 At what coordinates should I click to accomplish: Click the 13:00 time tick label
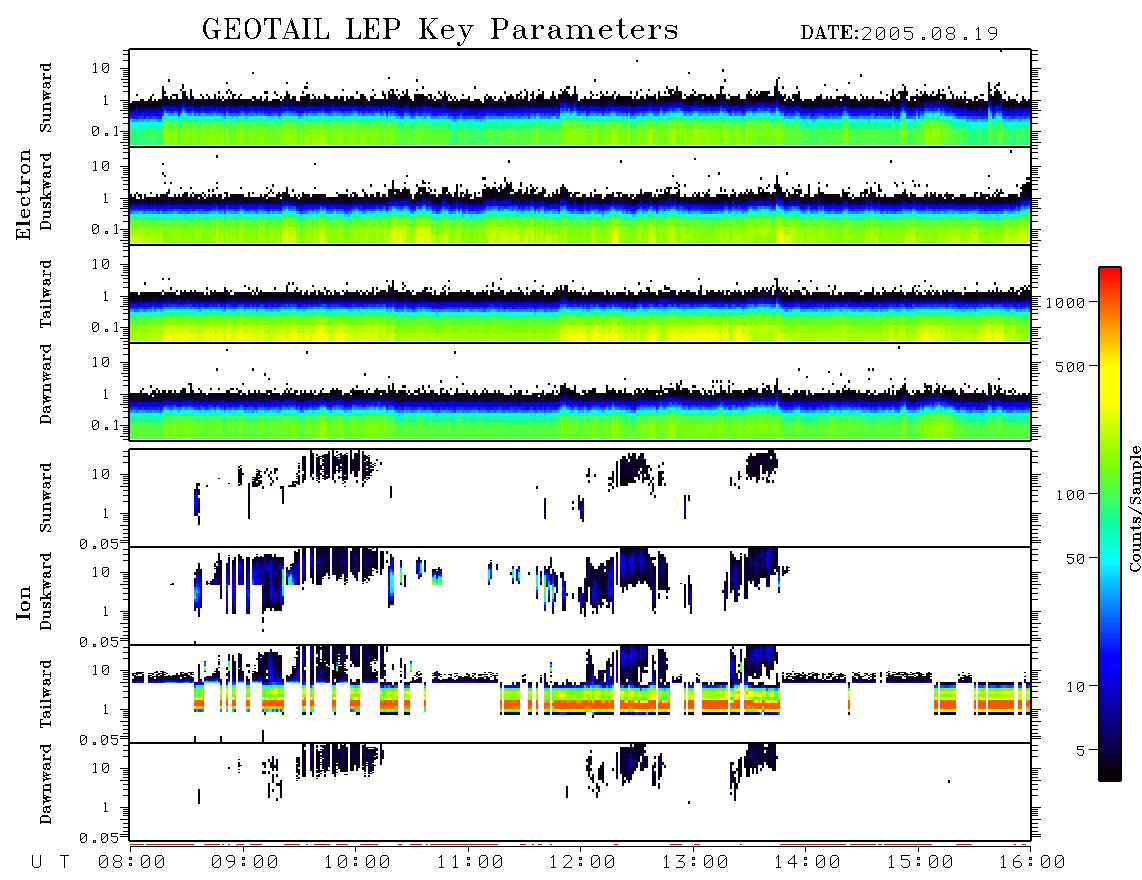pyautogui.click(x=695, y=862)
